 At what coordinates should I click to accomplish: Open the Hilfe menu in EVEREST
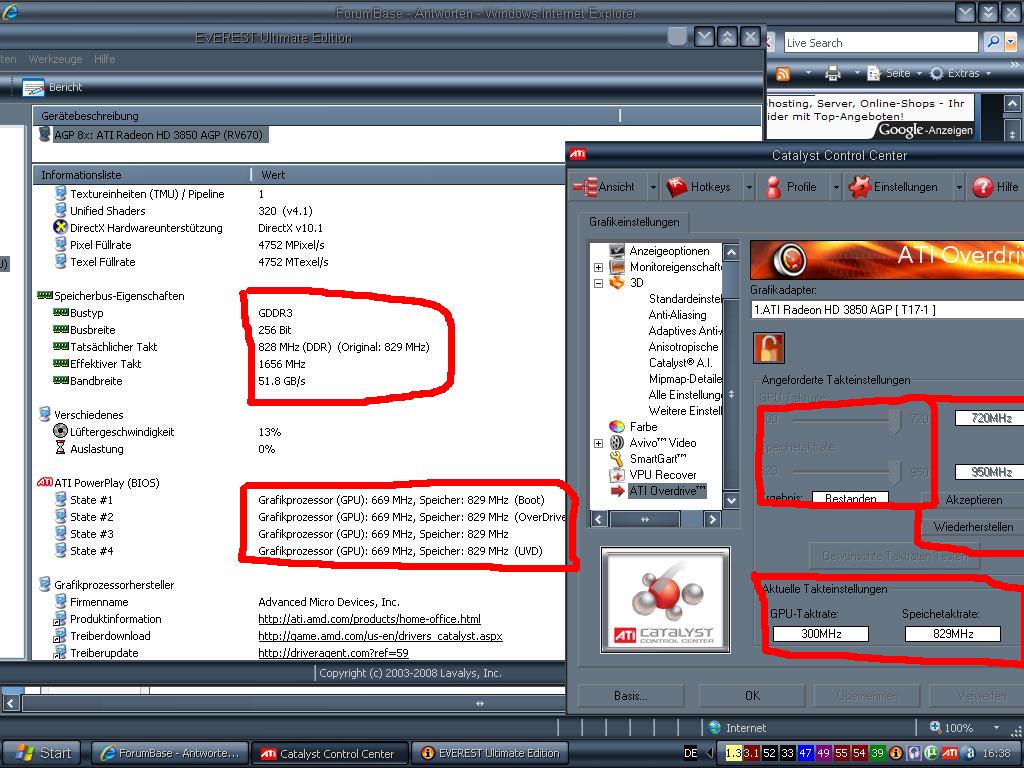[x=104, y=59]
